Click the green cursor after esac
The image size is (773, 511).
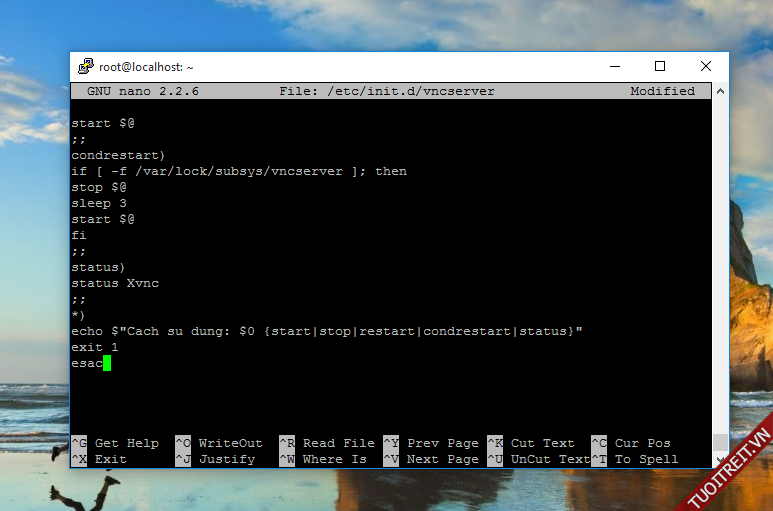click(107, 363)
